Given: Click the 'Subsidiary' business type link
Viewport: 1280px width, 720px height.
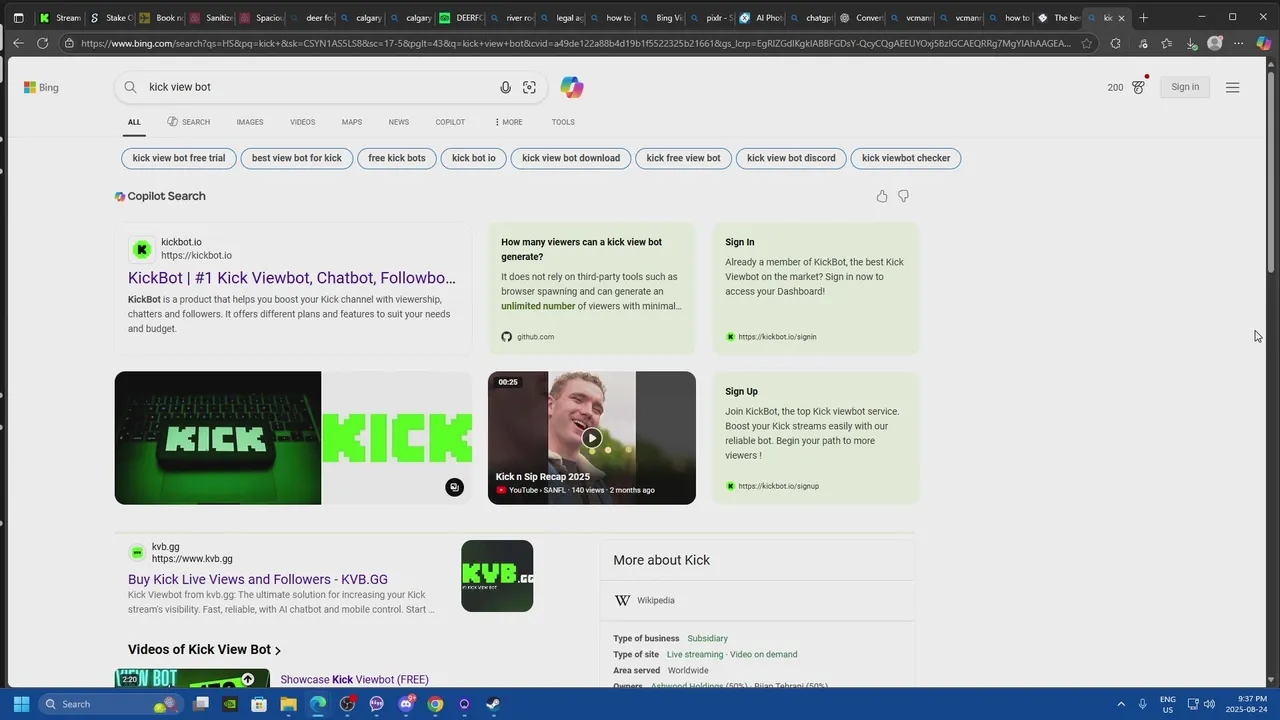Looking at the screenshot, I should [x=707, y=638].
